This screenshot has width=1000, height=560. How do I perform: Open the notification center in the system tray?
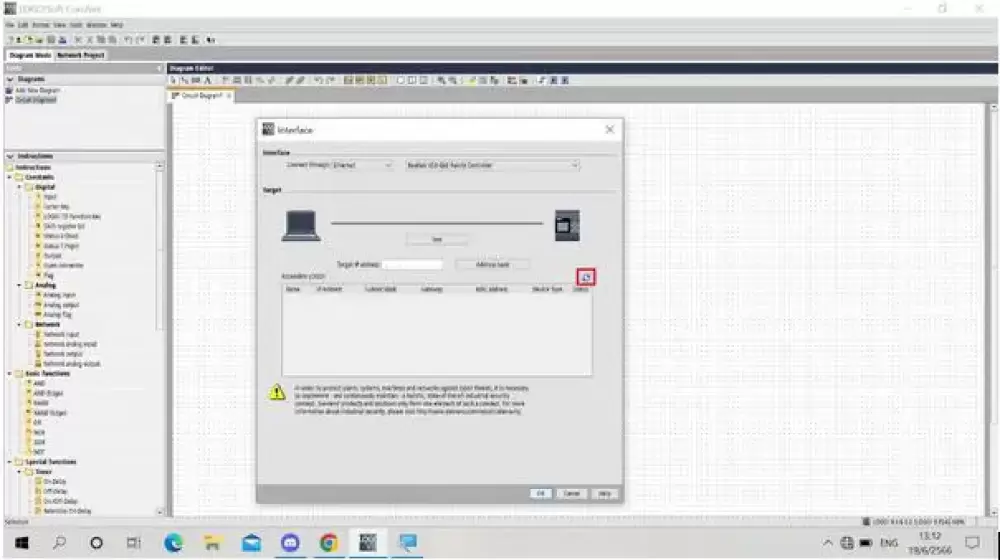click(972, 543)
